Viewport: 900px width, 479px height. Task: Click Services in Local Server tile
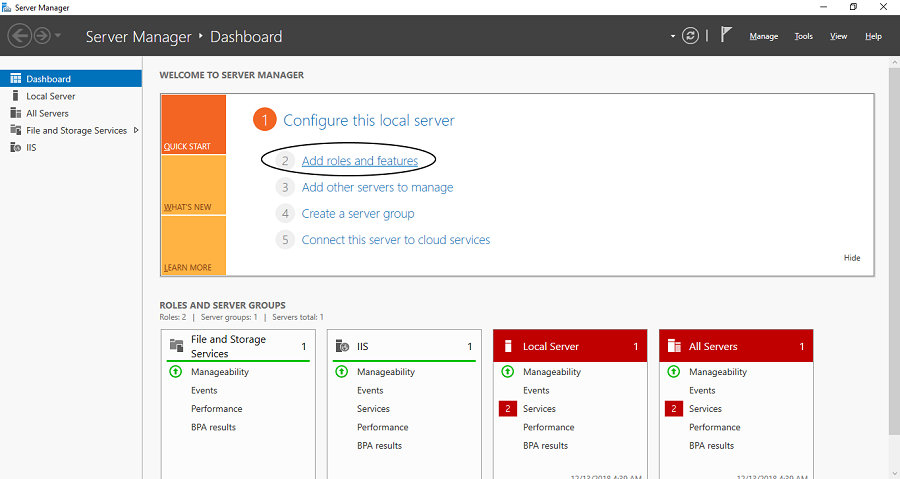[x=540, y=408]
